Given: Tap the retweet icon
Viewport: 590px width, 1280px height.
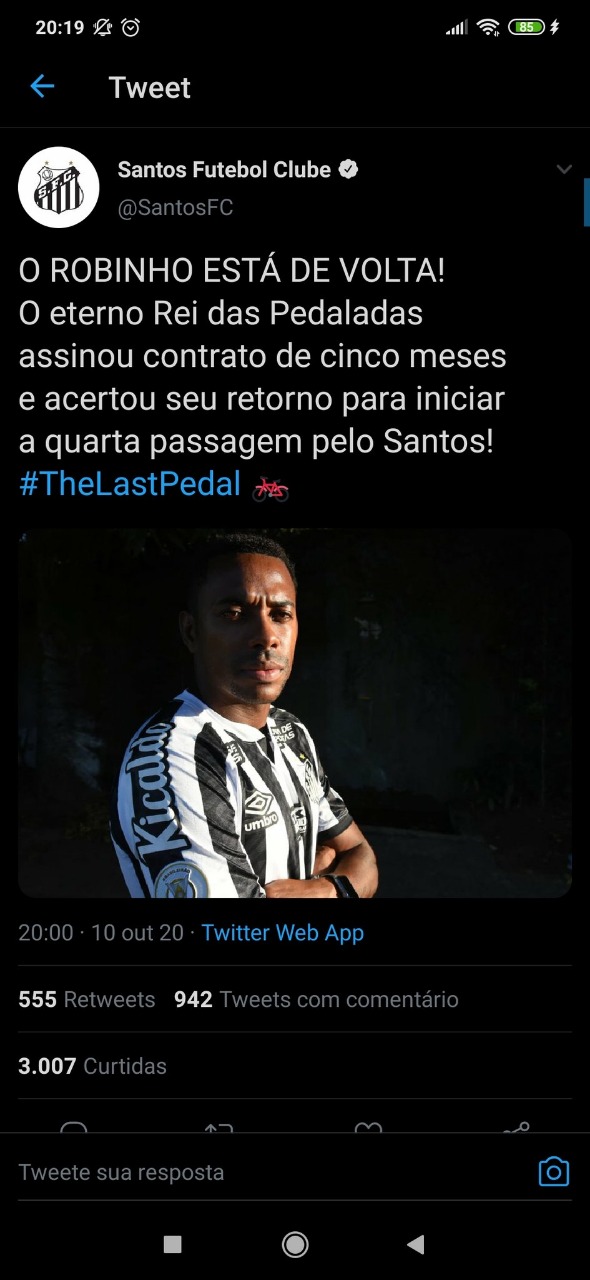Looking at the screenshot, I should tap(219, 1128).
